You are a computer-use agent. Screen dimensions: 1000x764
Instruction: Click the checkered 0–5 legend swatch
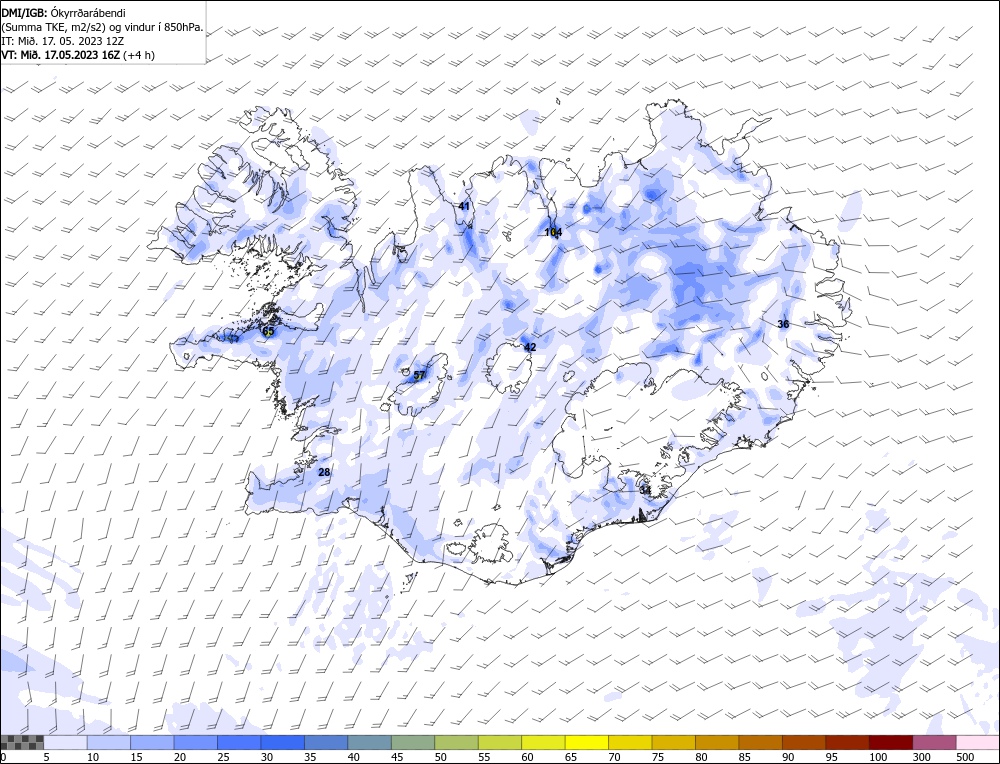22,742
